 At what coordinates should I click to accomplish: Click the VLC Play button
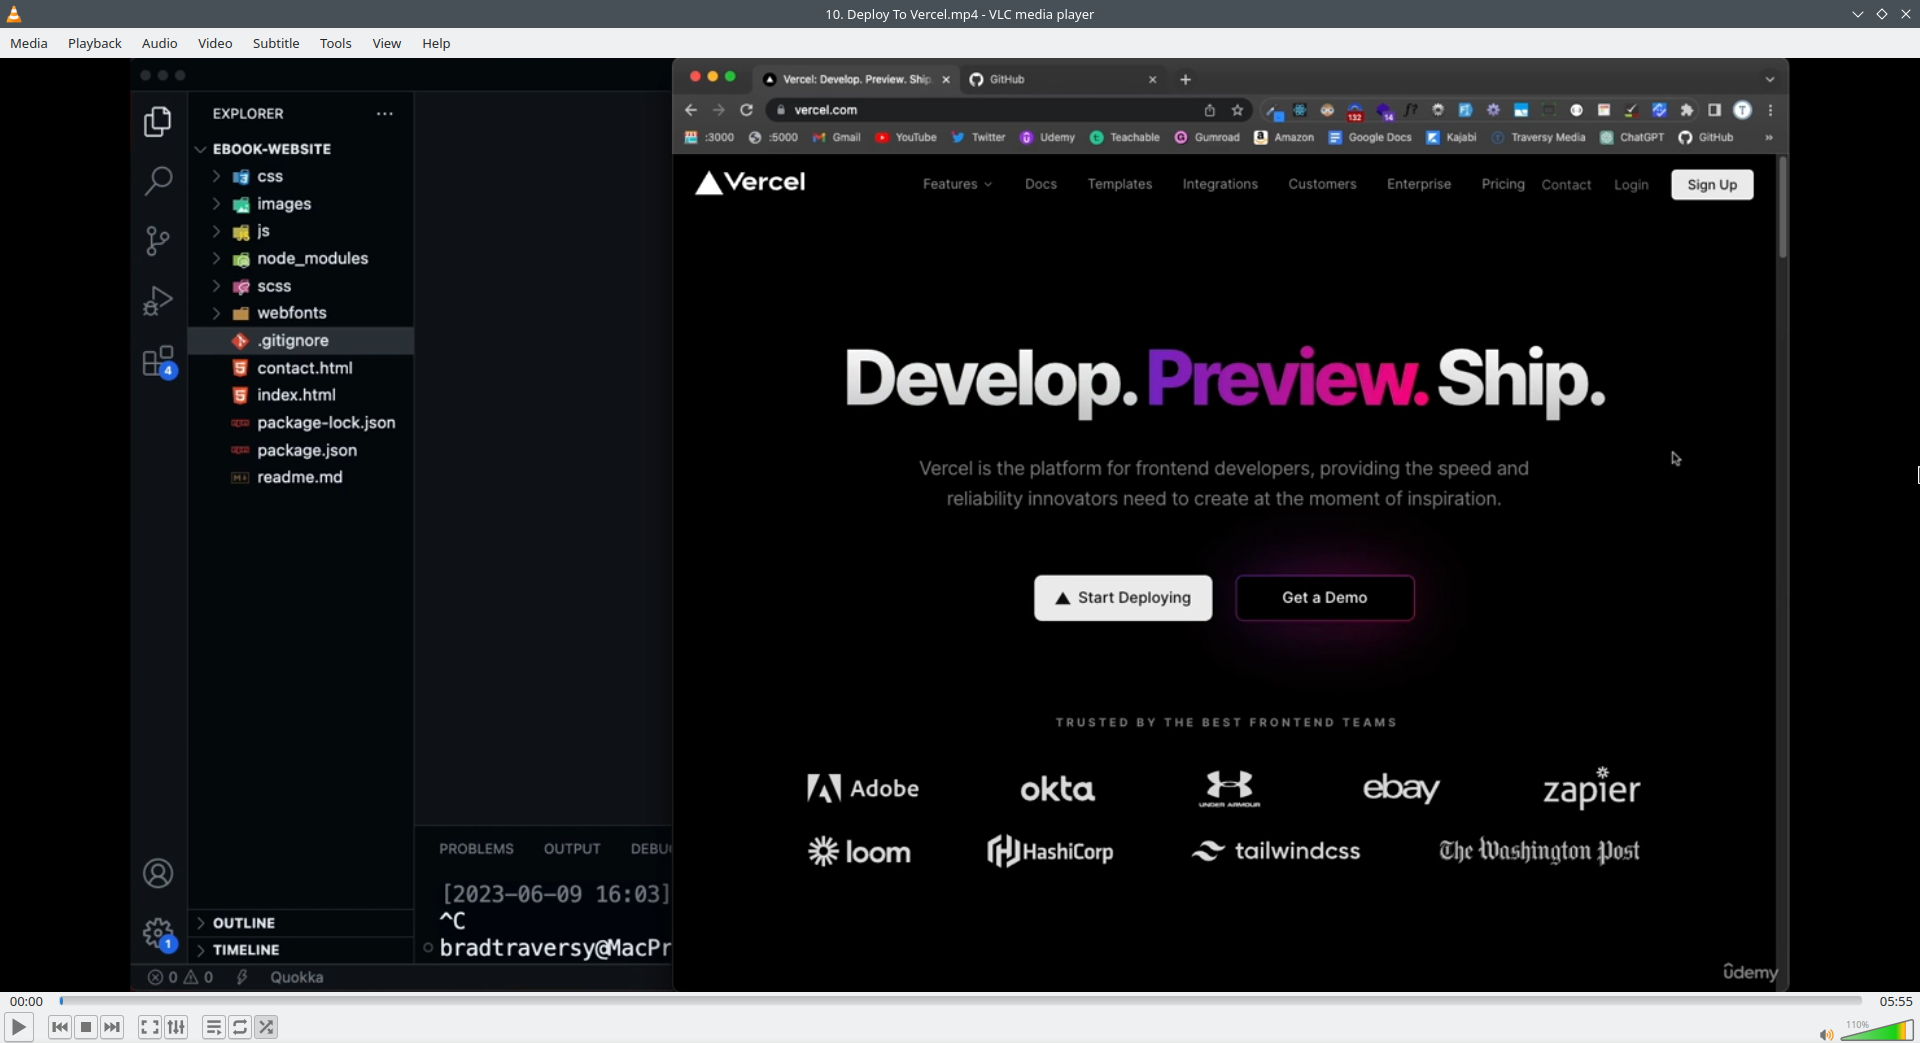click(18, 1027)
